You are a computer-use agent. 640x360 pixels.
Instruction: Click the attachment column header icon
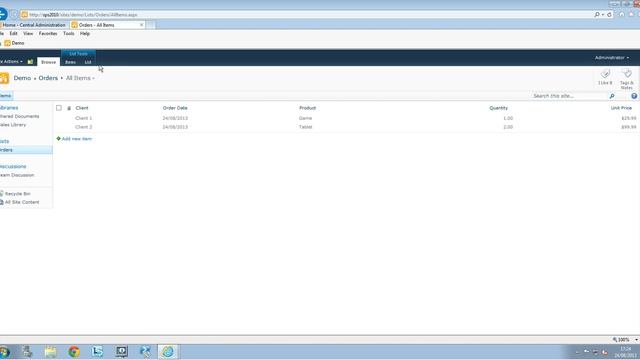(69, 108)
